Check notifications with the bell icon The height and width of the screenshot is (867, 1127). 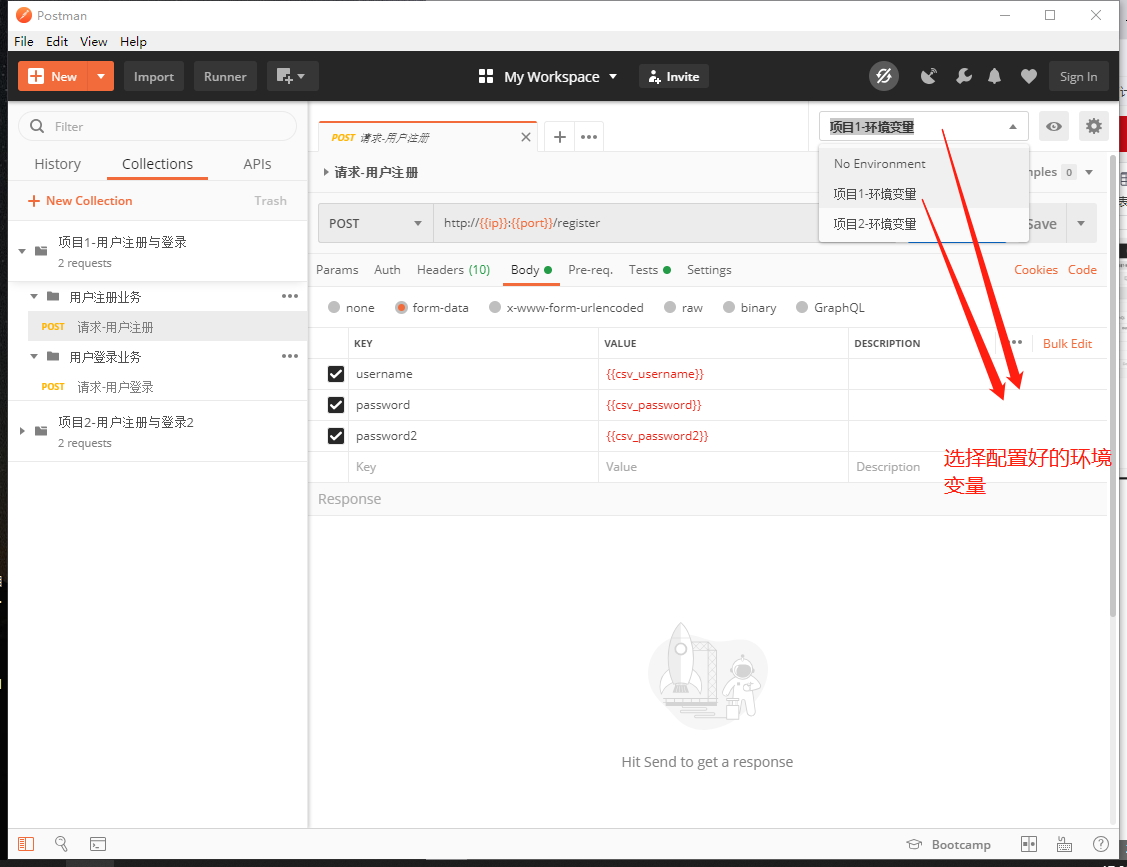[x=996, y=76]
